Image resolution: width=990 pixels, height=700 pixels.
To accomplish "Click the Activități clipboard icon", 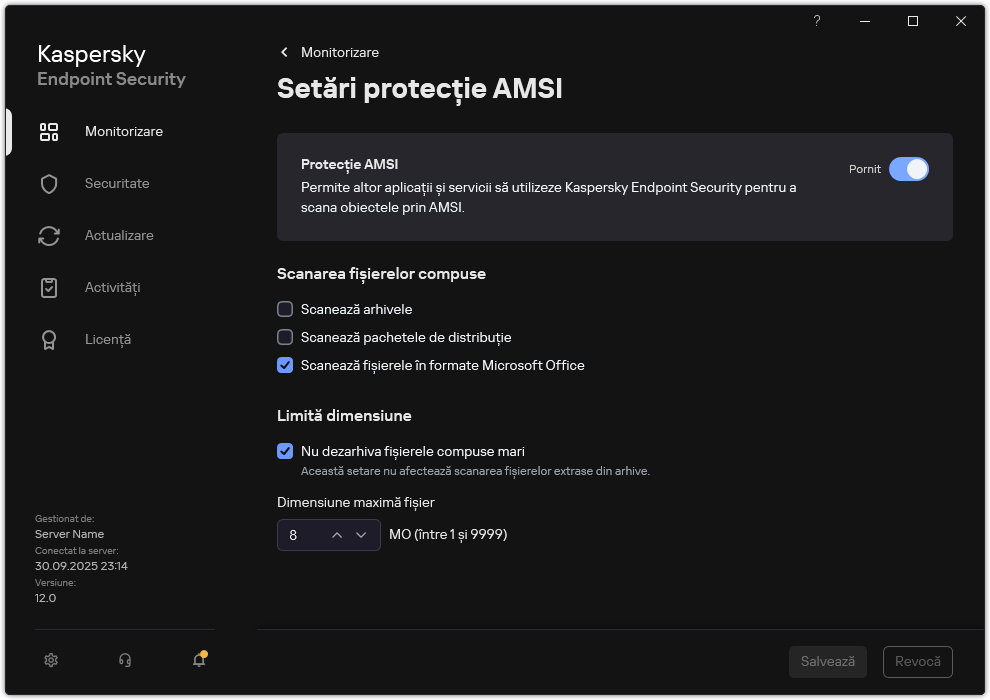I will 49,288.
